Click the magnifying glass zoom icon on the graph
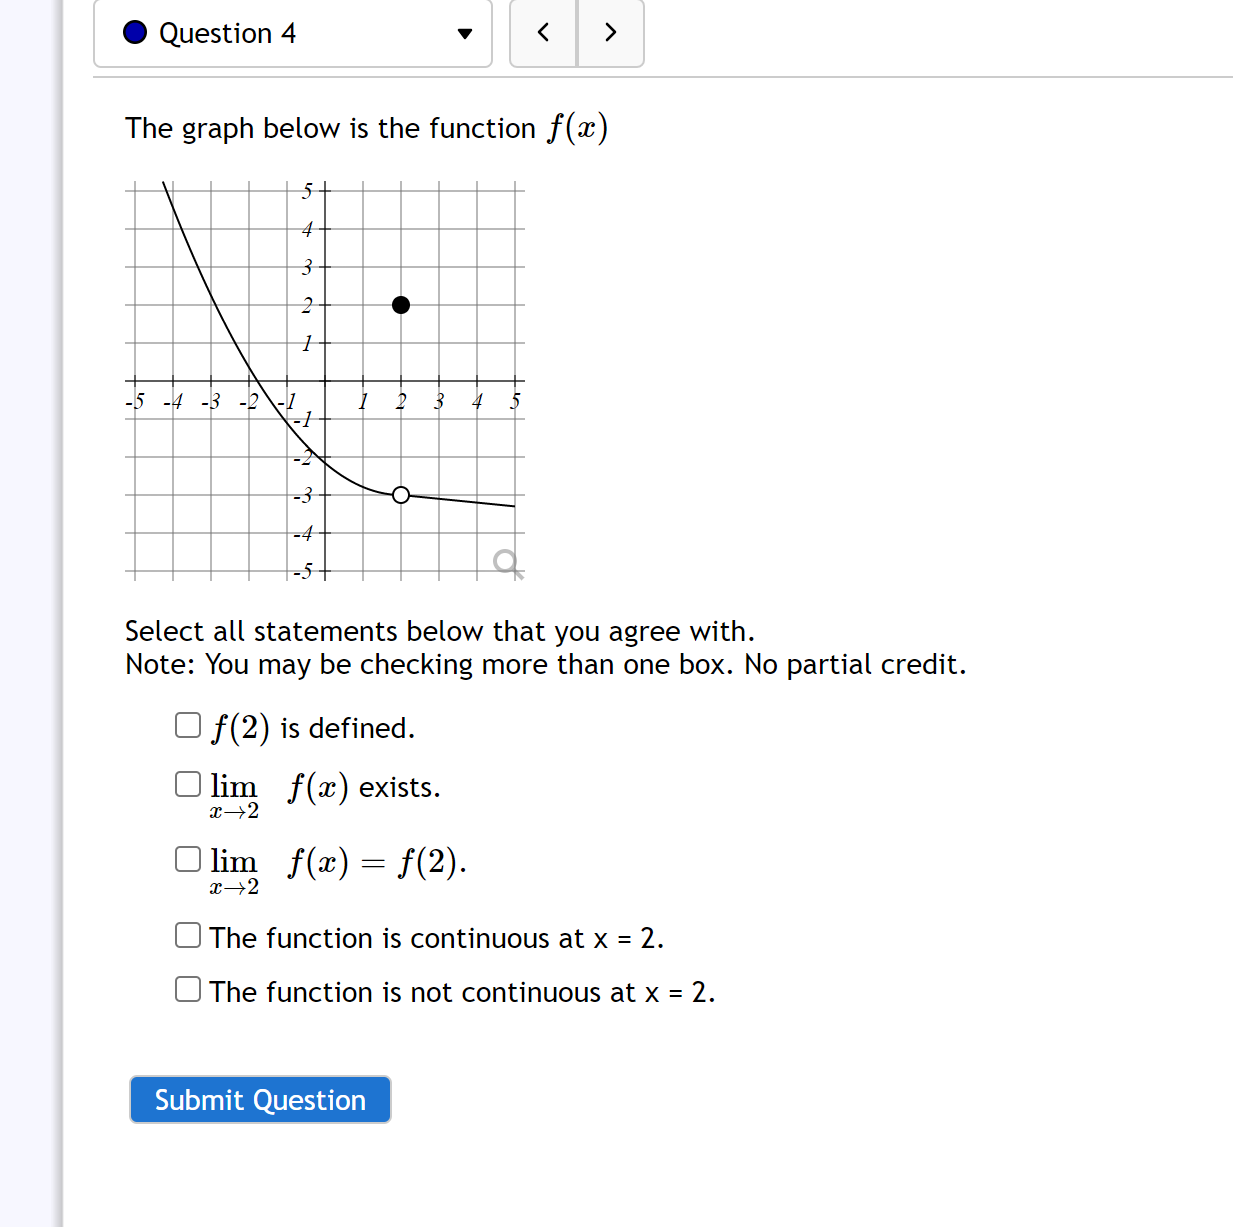The height and width of the screenshot is (1227, 1233). pos(507,563)
